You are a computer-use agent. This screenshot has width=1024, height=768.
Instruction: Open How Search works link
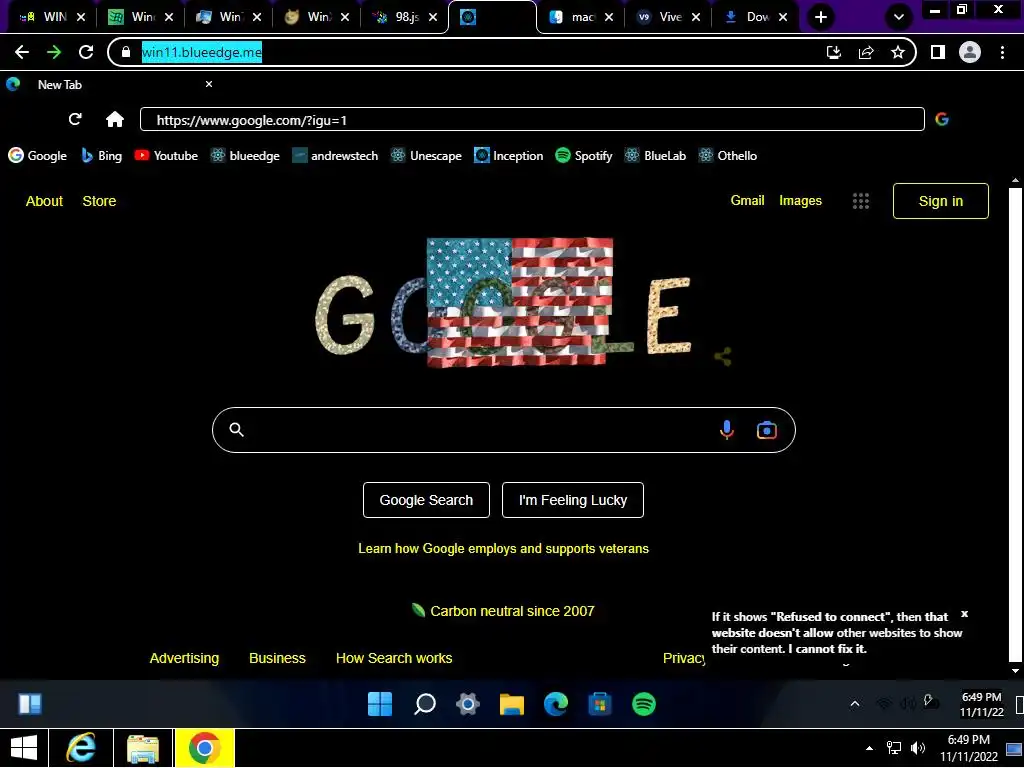[x=394, y=658]
